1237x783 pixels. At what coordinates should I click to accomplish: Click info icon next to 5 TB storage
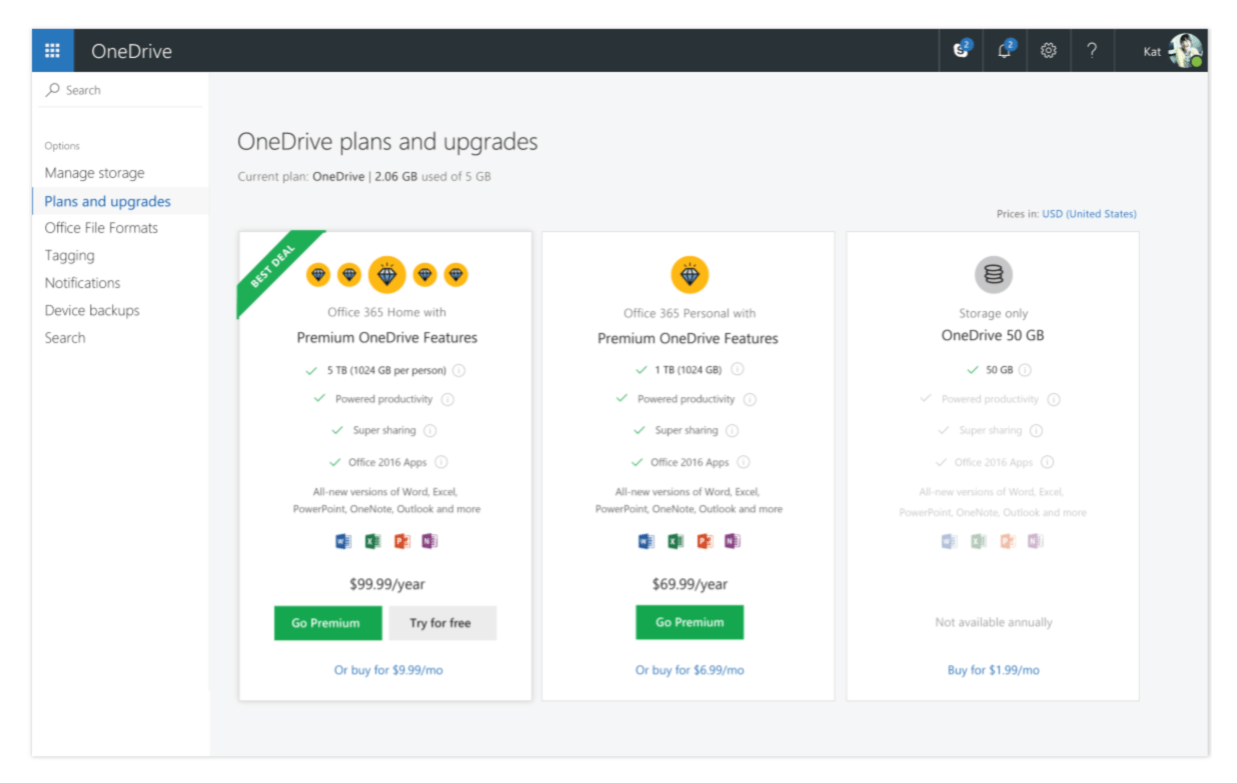458,370
